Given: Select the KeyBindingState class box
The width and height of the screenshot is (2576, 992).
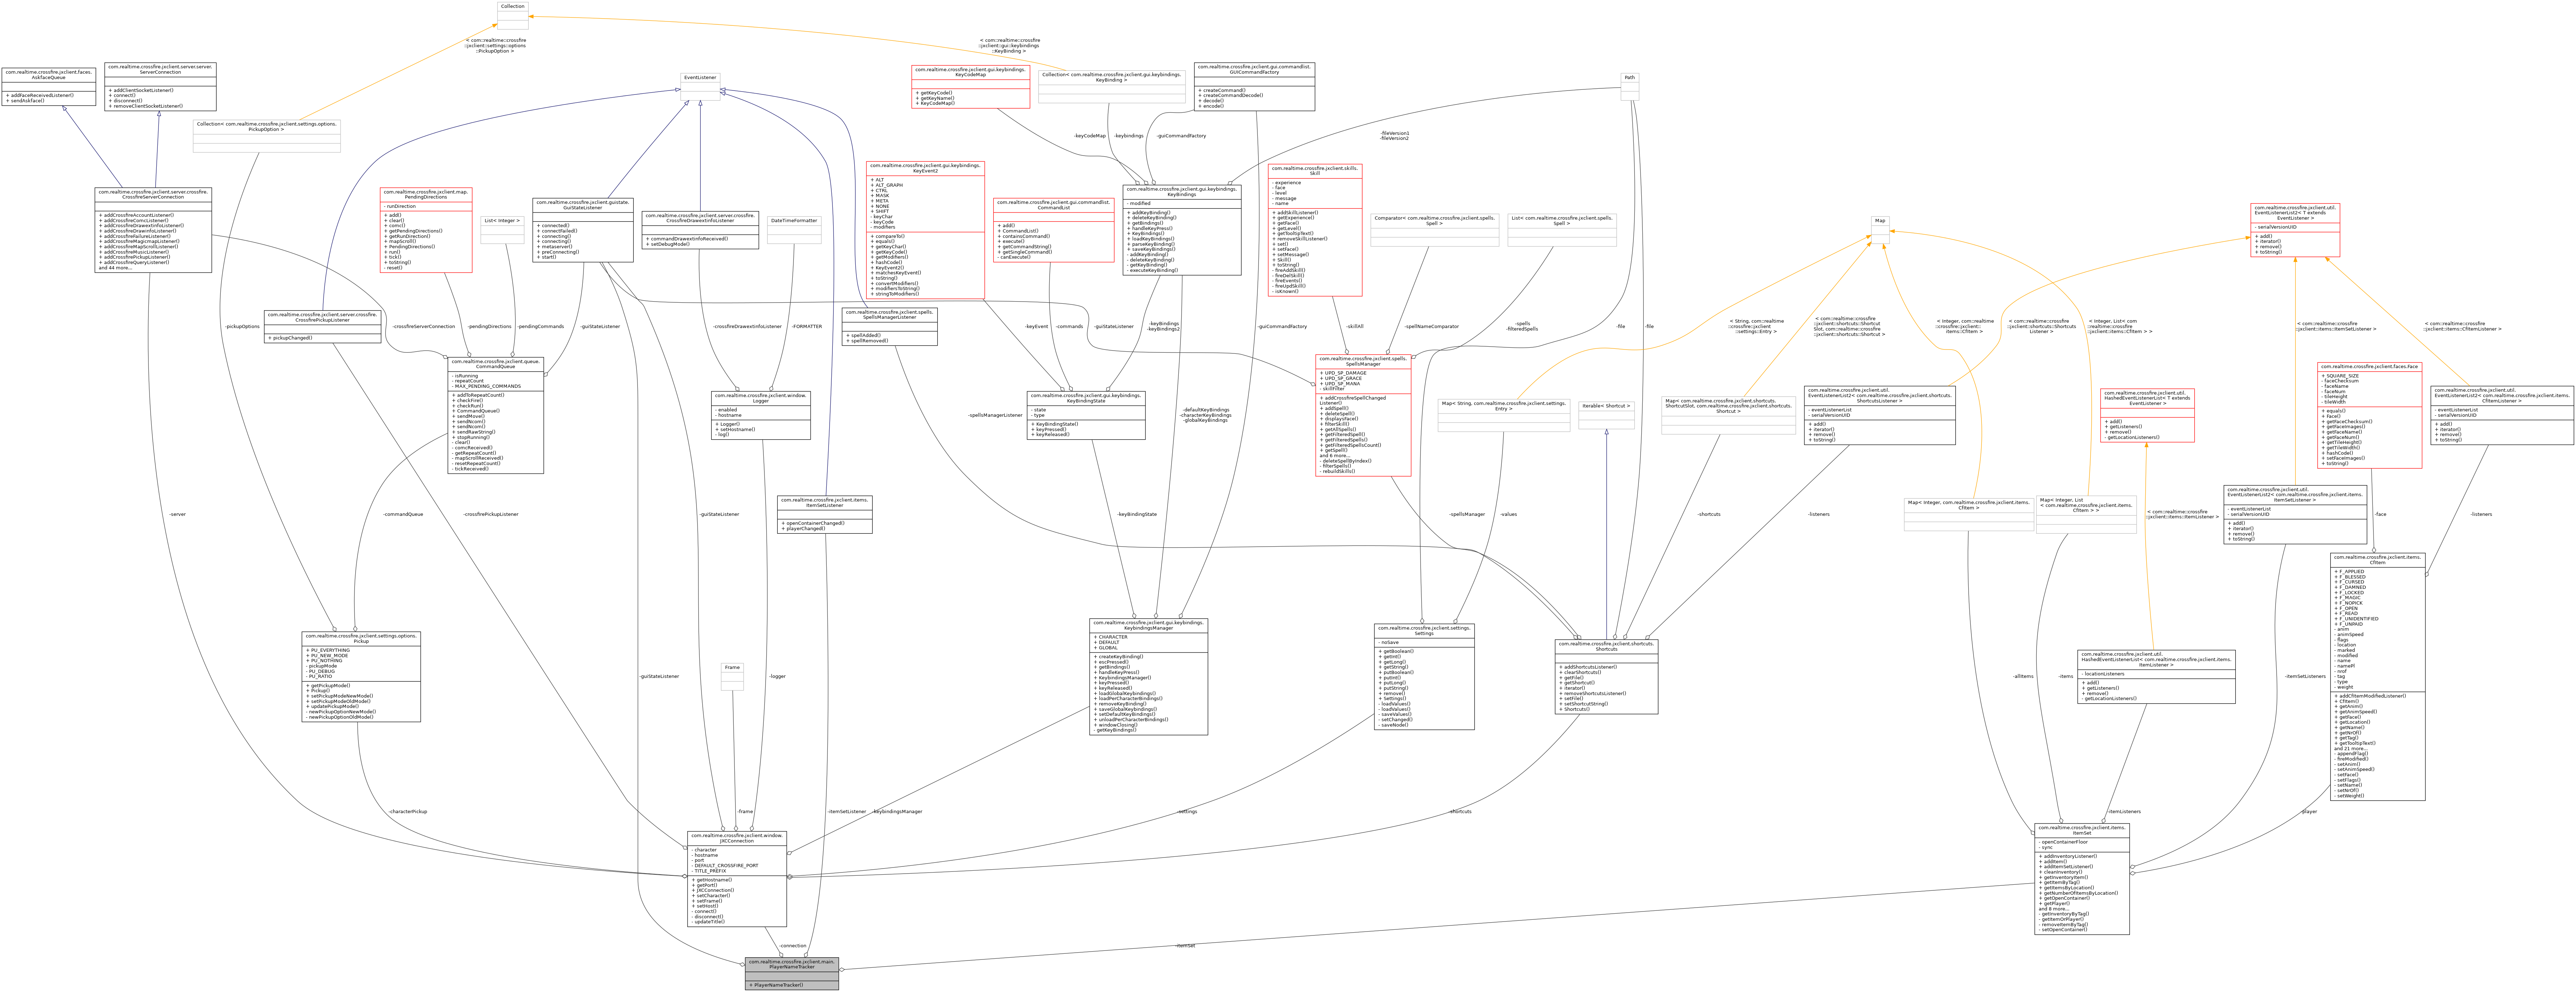Looking at the screenshot, I should click(x=1086, y=415).
